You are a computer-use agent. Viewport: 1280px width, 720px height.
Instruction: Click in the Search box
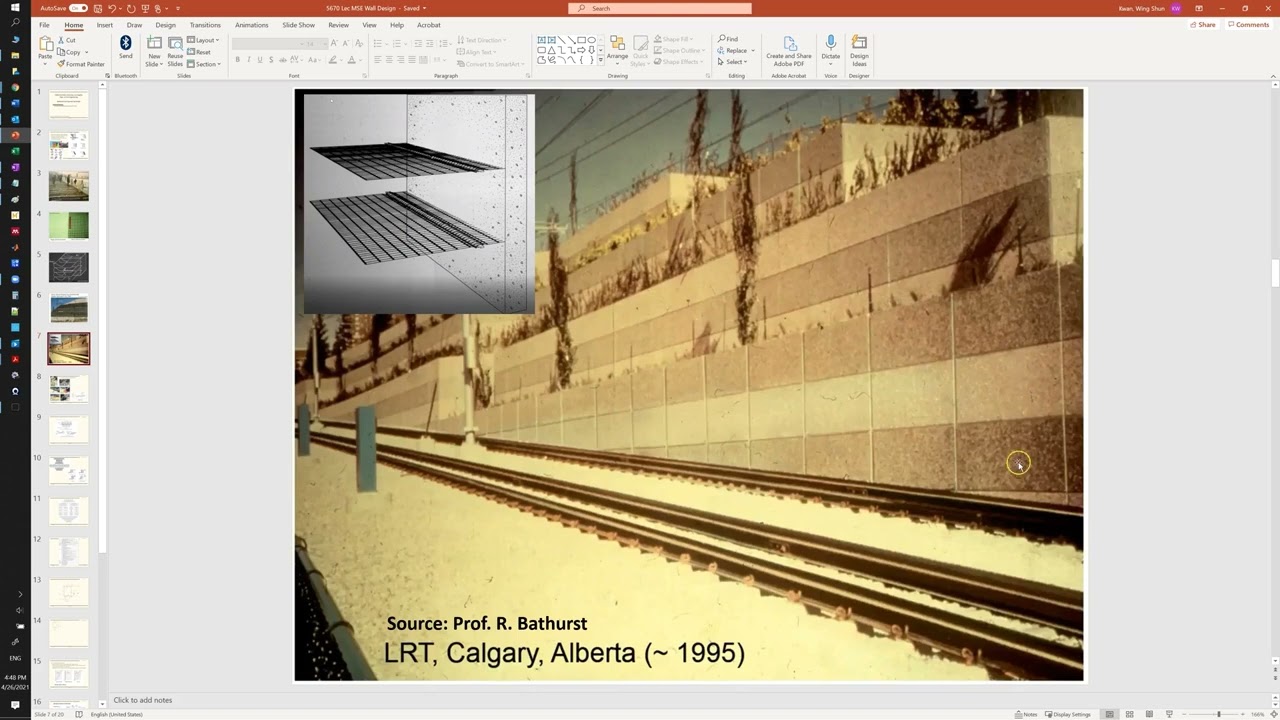[660, 8]
